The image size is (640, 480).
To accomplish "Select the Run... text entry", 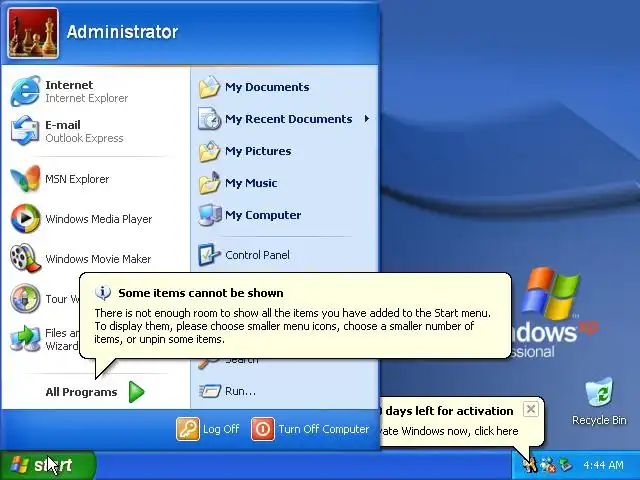I will coord(240,391).
